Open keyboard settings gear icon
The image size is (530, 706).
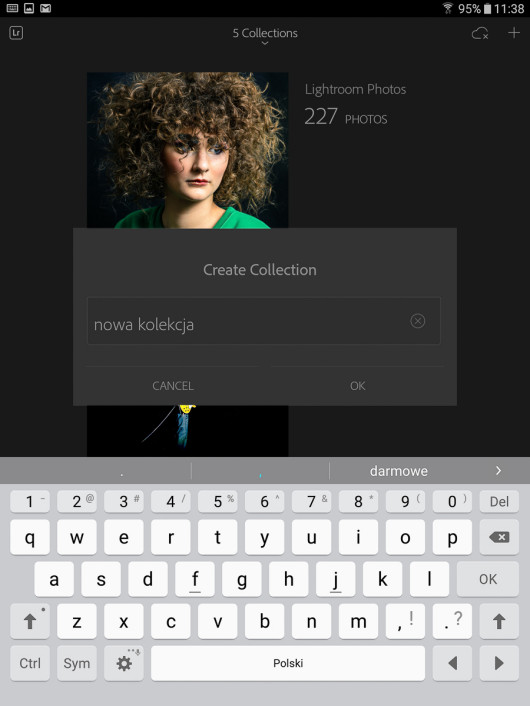coord(124,663)
